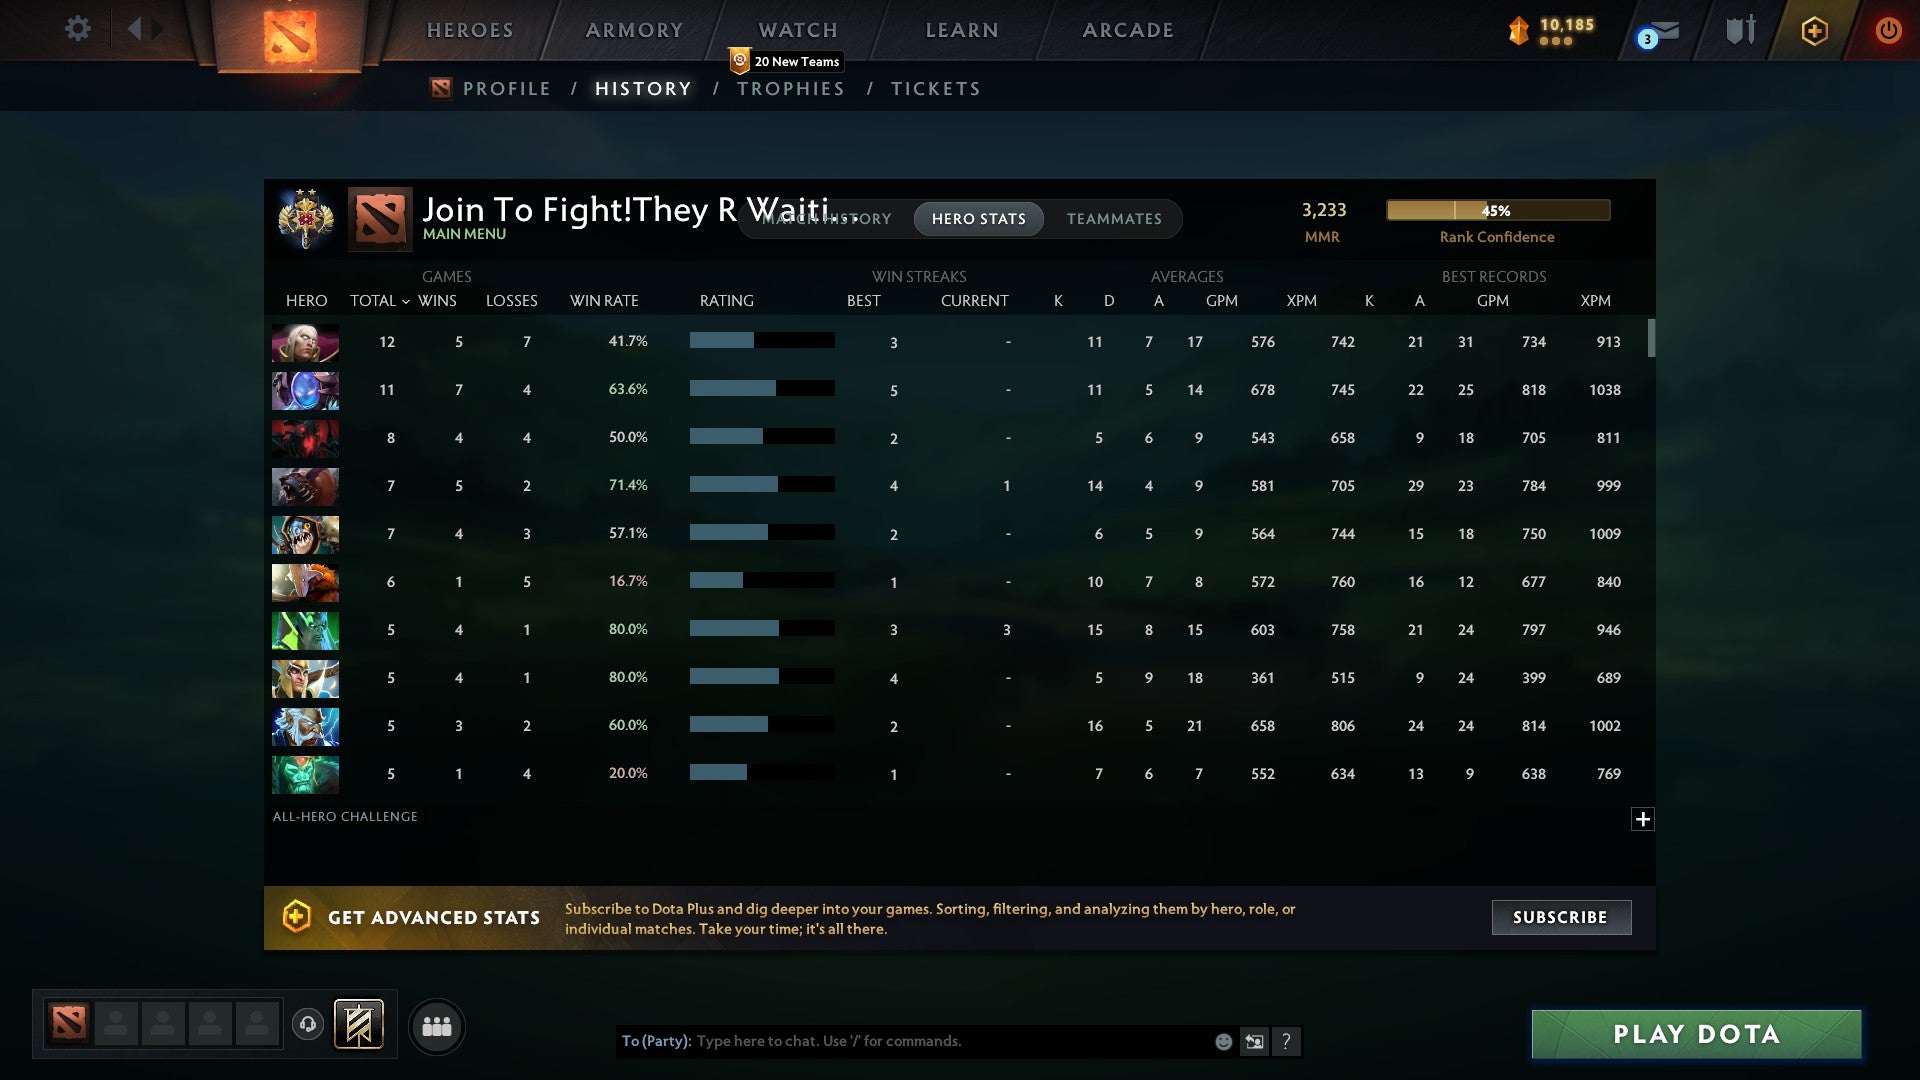Expand the All-Hero Challenge plus control
Viewport: 1920px width, 1080px height.
pos(1643,819)
